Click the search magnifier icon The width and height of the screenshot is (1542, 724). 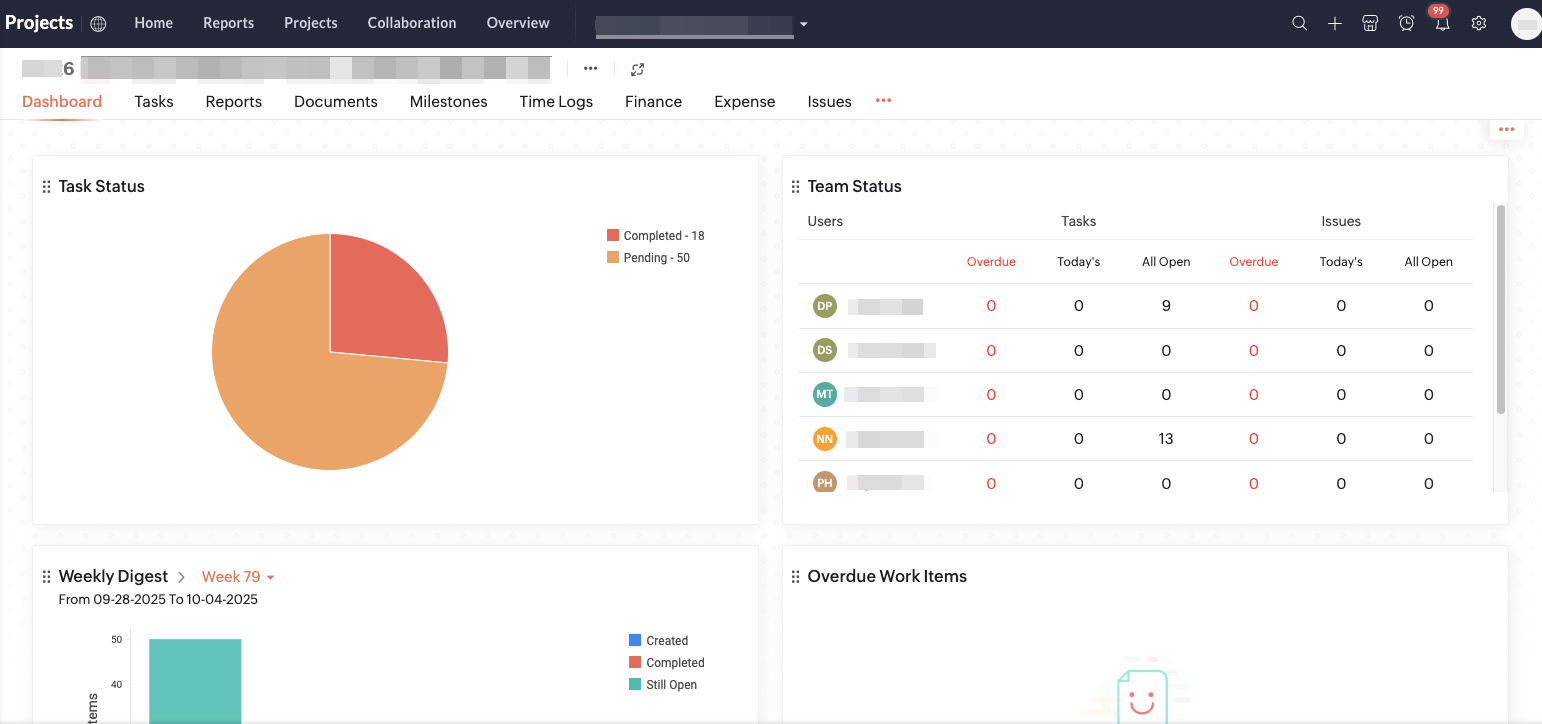pyautogui.click(x=1299, y=23)
